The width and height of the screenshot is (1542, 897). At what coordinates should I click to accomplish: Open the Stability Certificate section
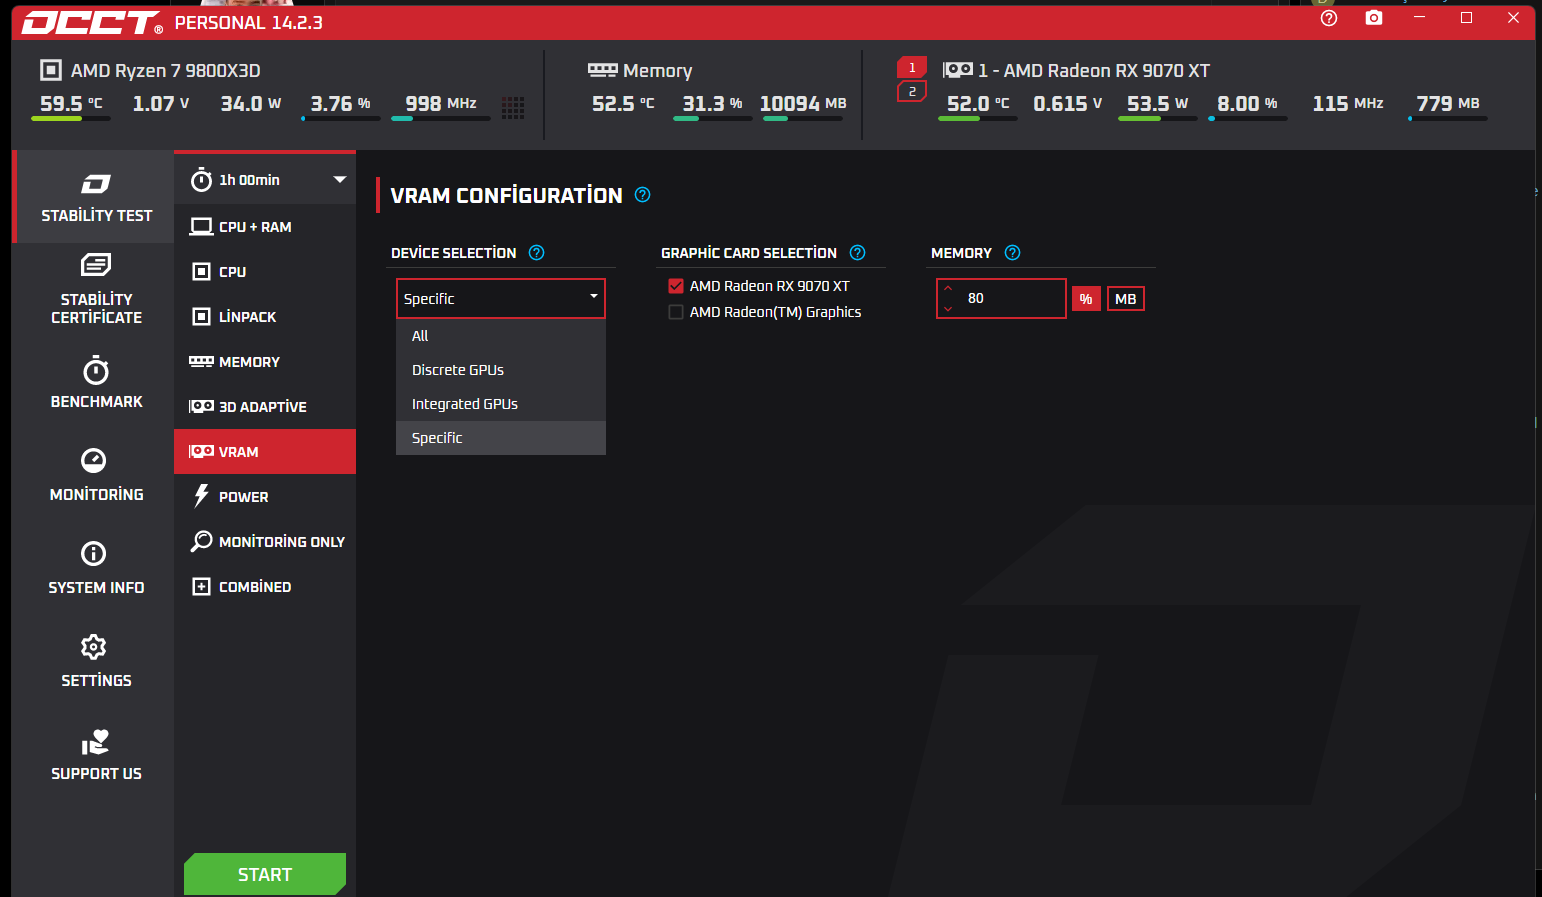tap(96, 290)
